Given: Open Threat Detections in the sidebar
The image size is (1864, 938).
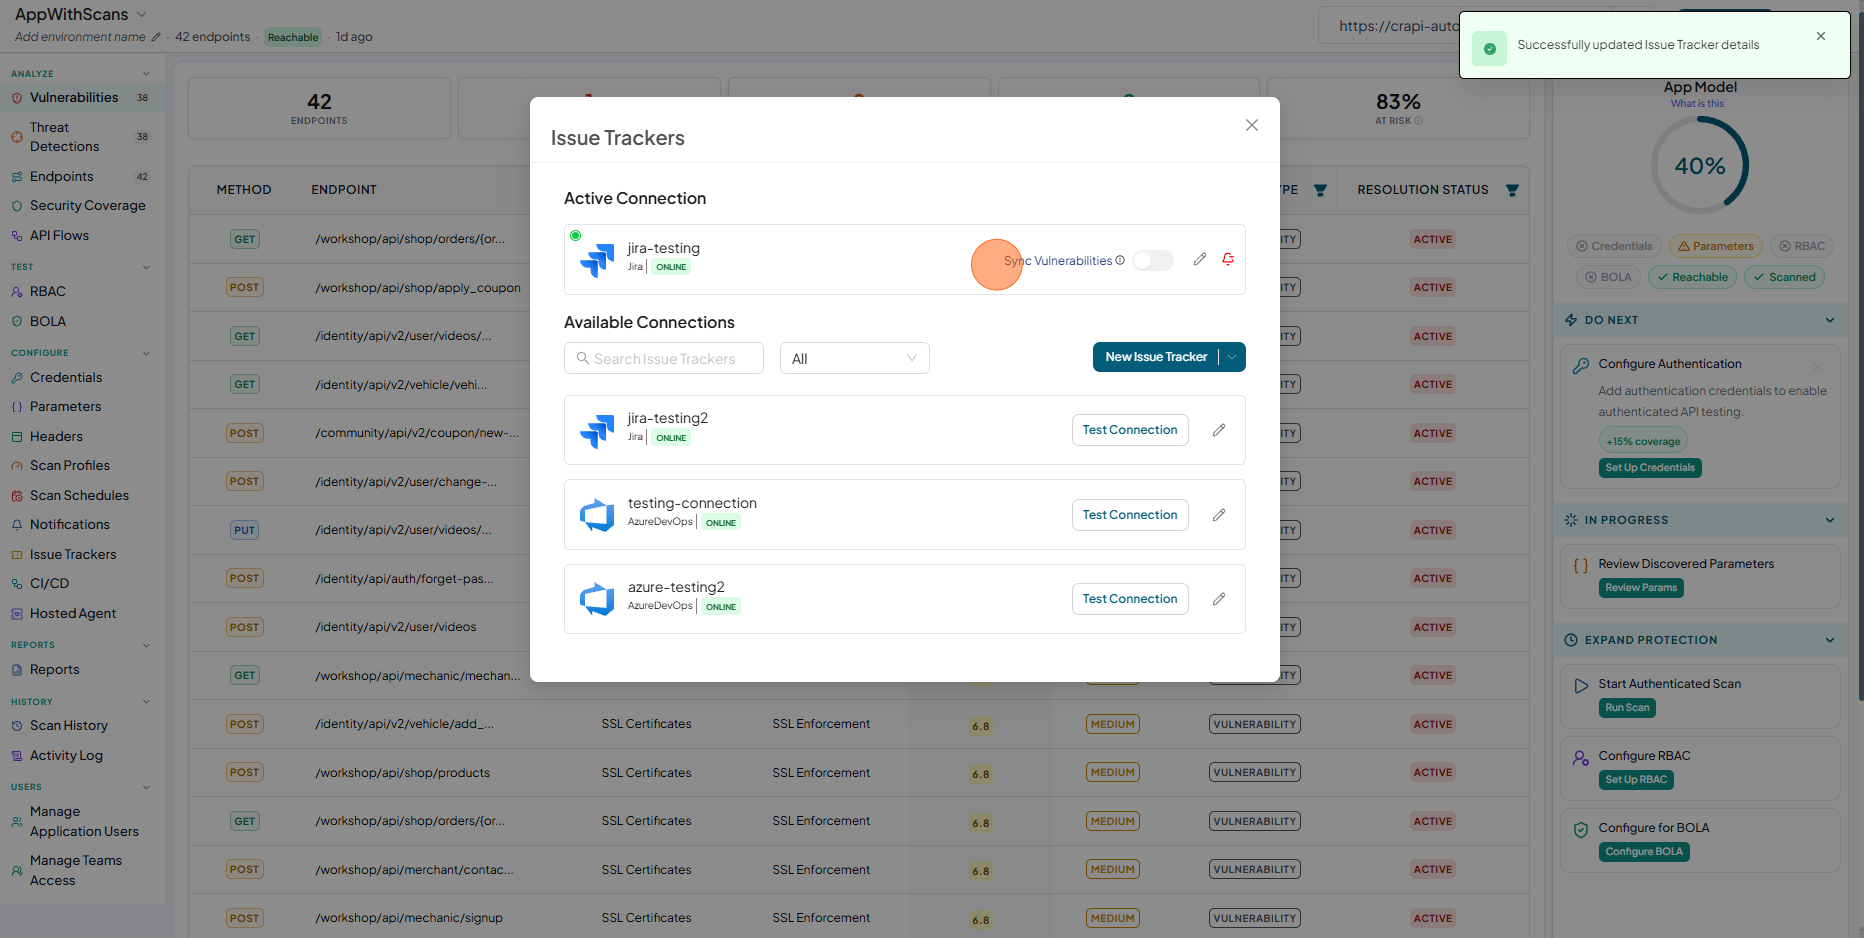Looking at the screenshot, I should pos(64,137).
